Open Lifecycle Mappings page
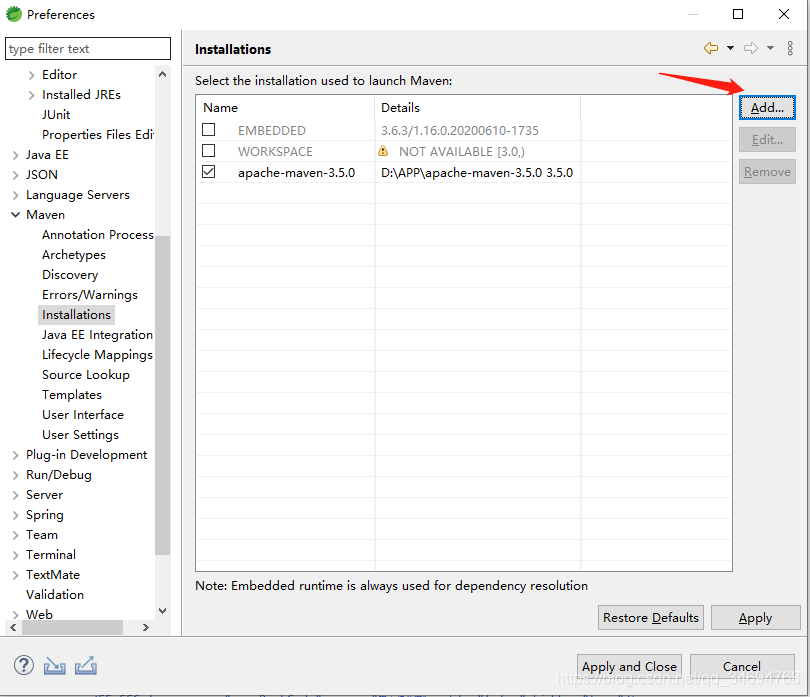 point(97,355)
